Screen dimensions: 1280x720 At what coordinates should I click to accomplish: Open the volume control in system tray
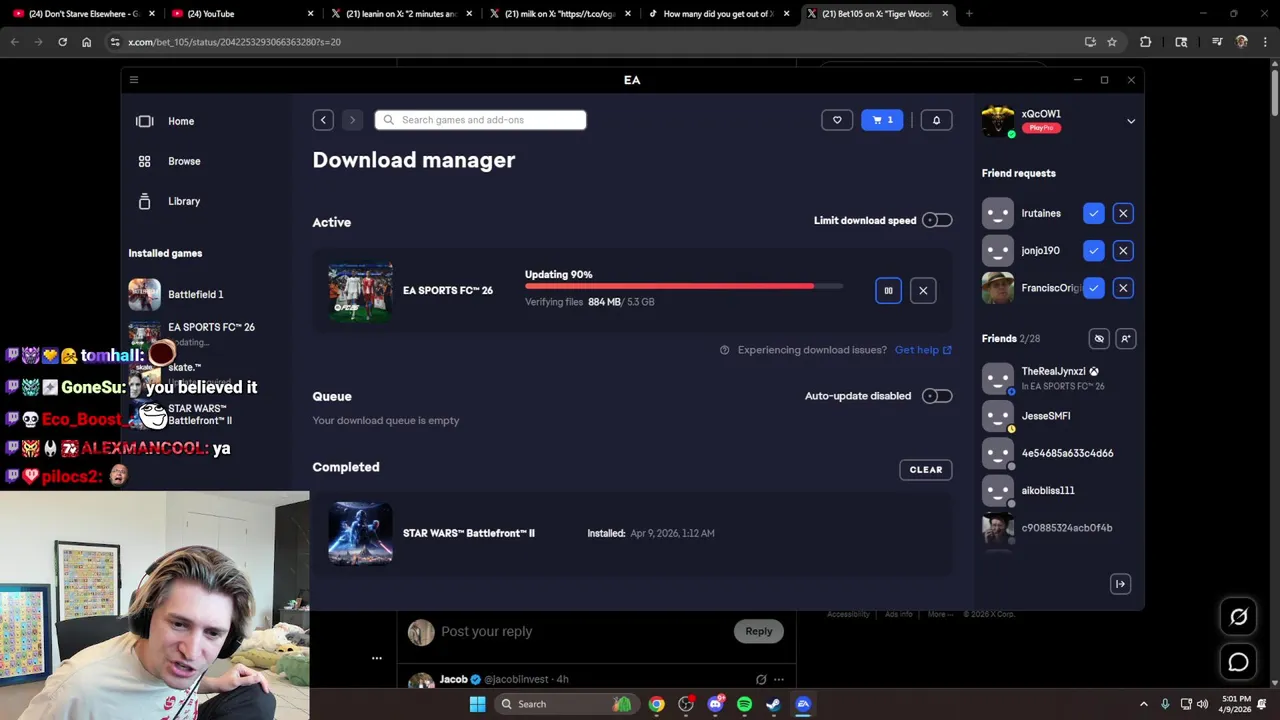tap(1202, 704)
